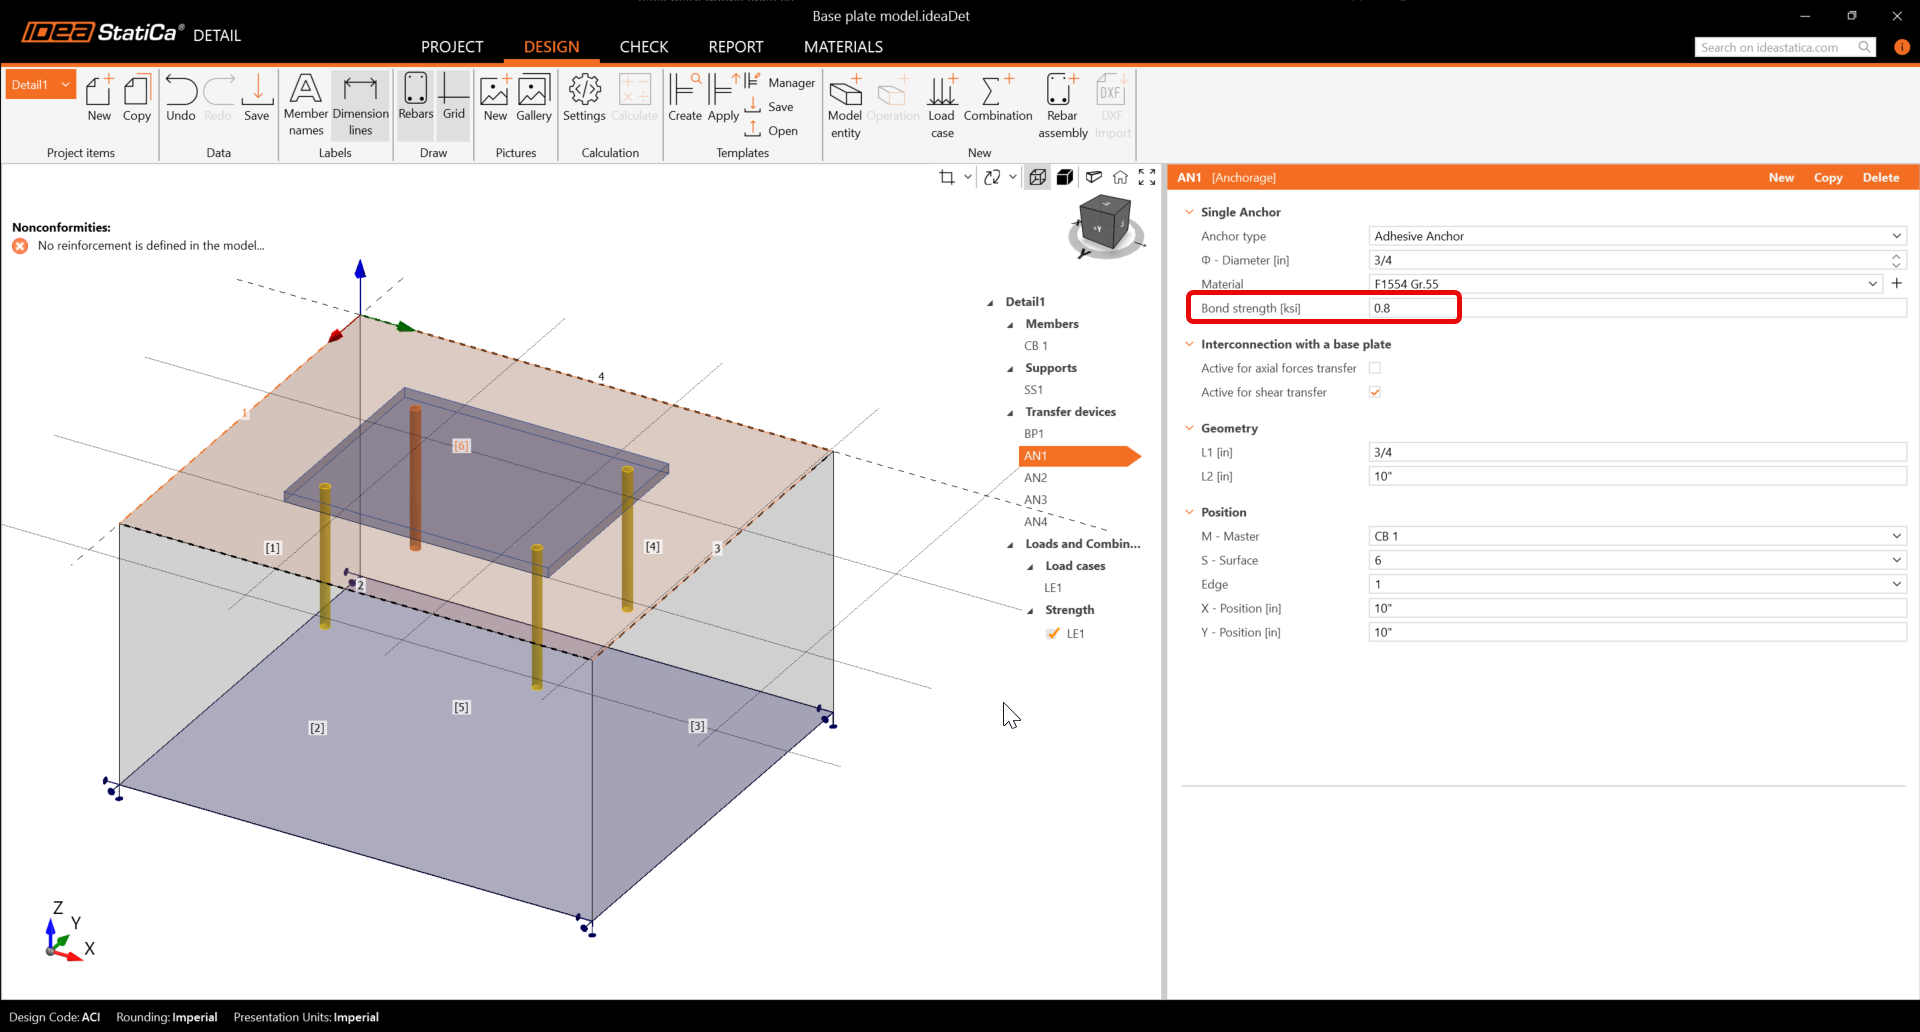Collapse the Geometry section
The width and height of the screenshot is (1920, 1032).
coord(1190,428)
